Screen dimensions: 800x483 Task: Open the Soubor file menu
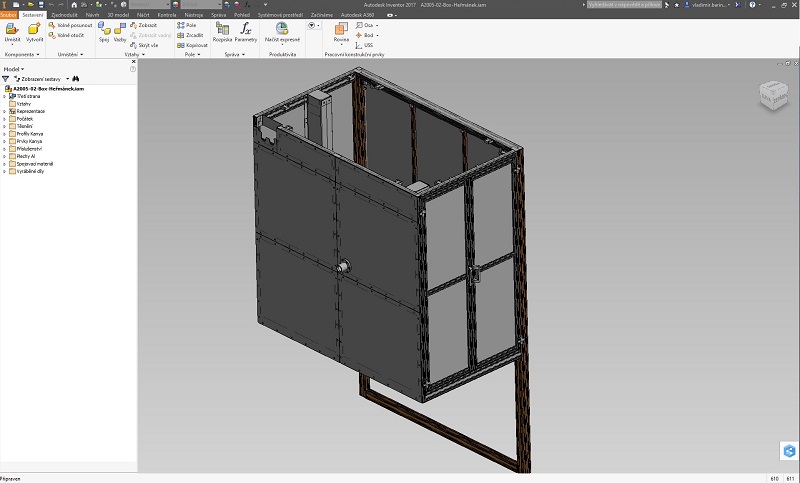click(x=8, y=15)
